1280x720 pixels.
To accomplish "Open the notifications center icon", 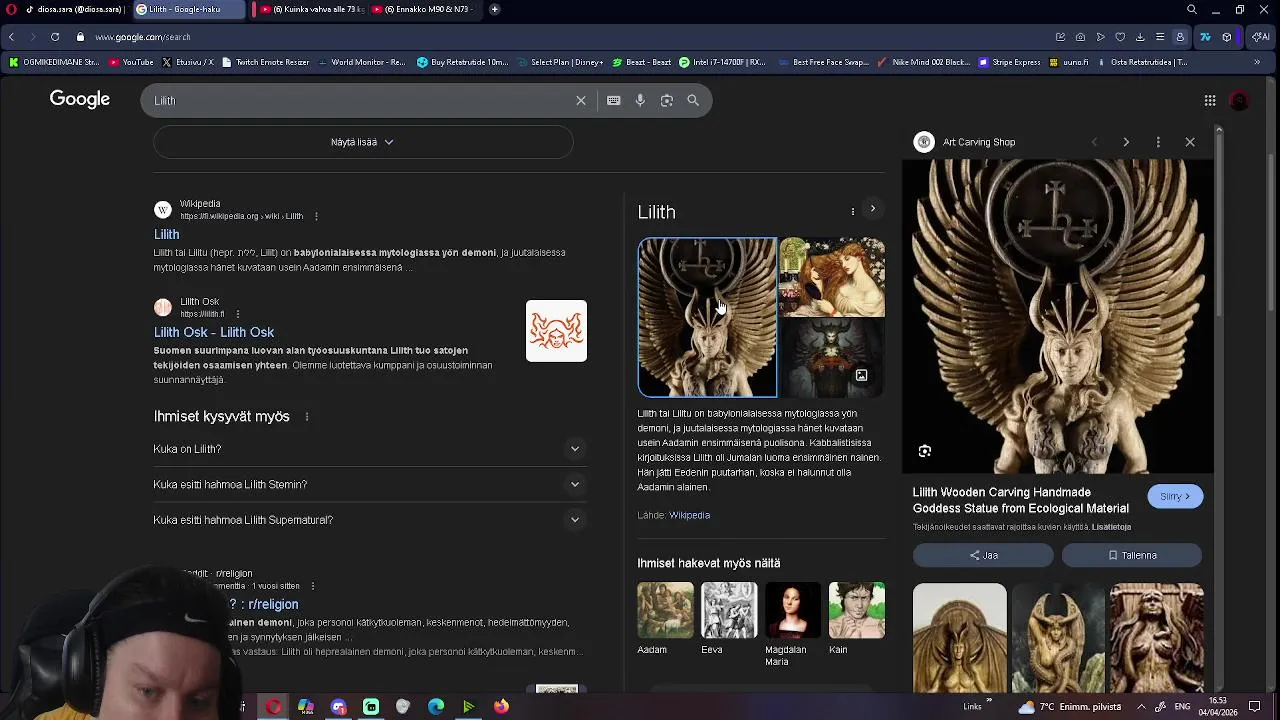I will coord(1254,707).
